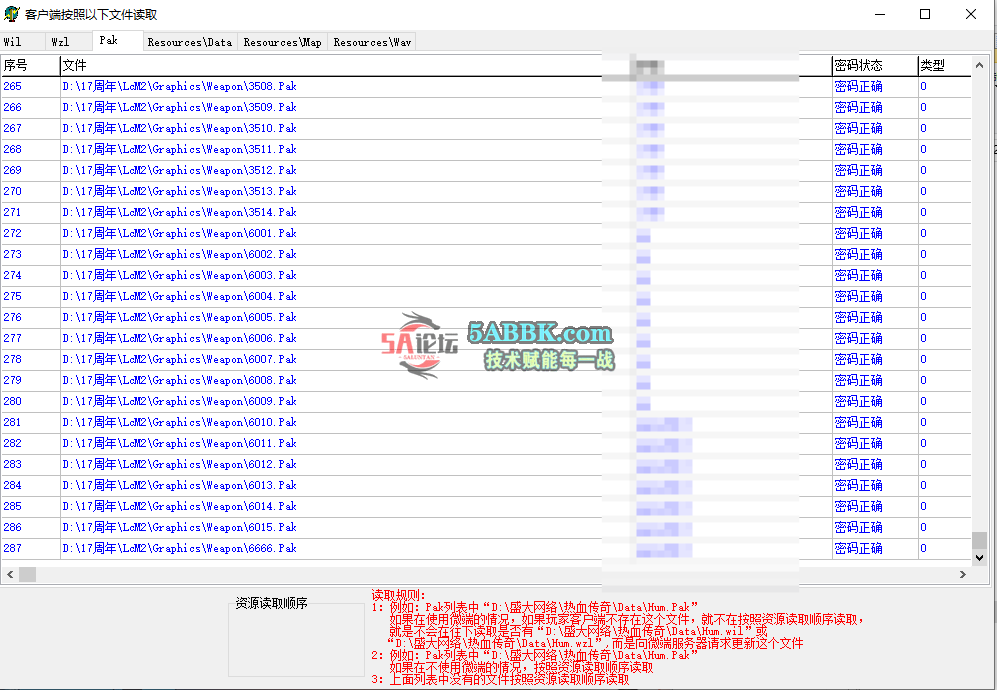Select row with Weapon\6001.Pak
This screenshot has height=690, width=997.
click(x=486, y=233)
